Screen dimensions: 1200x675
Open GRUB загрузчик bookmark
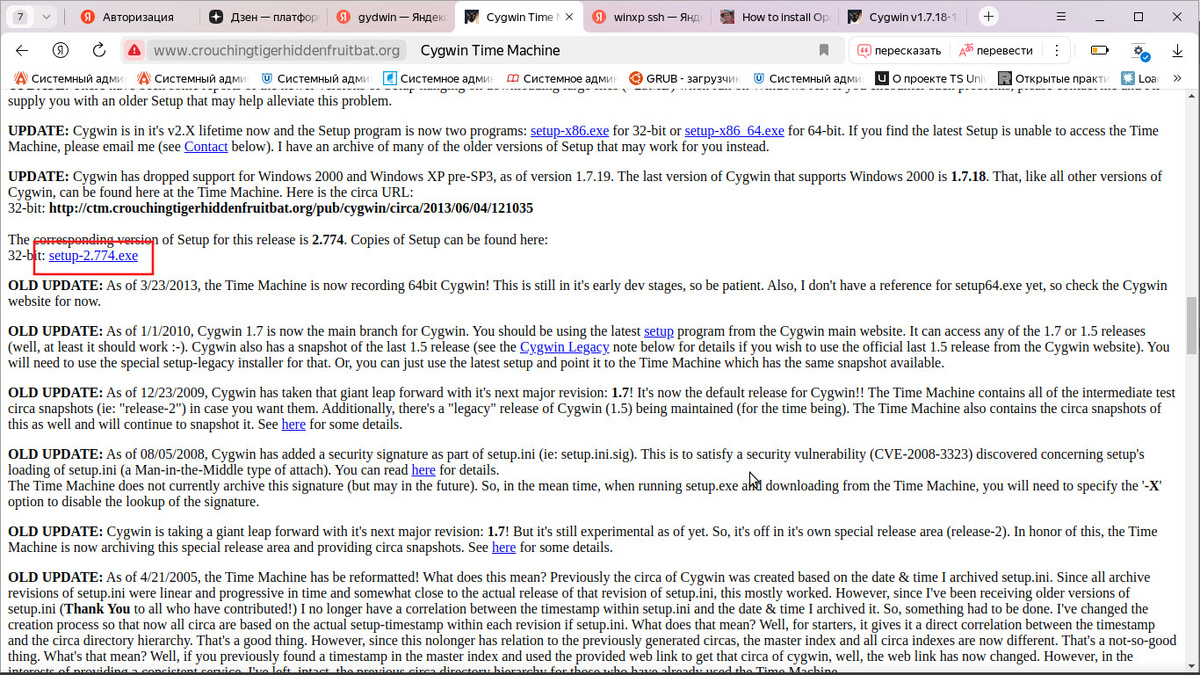click(x=684, y=78)
